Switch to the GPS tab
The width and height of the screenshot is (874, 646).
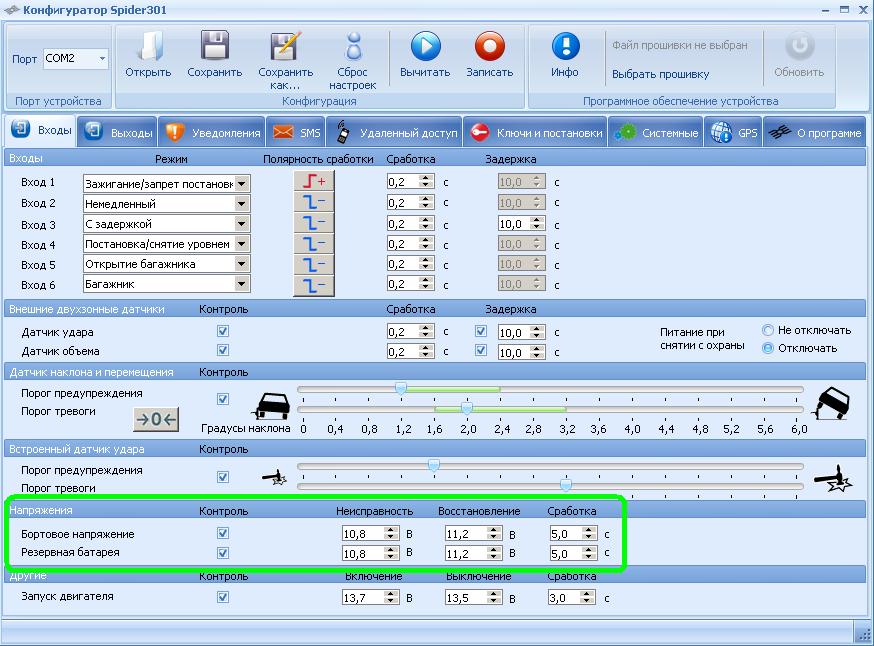[735, 133]
